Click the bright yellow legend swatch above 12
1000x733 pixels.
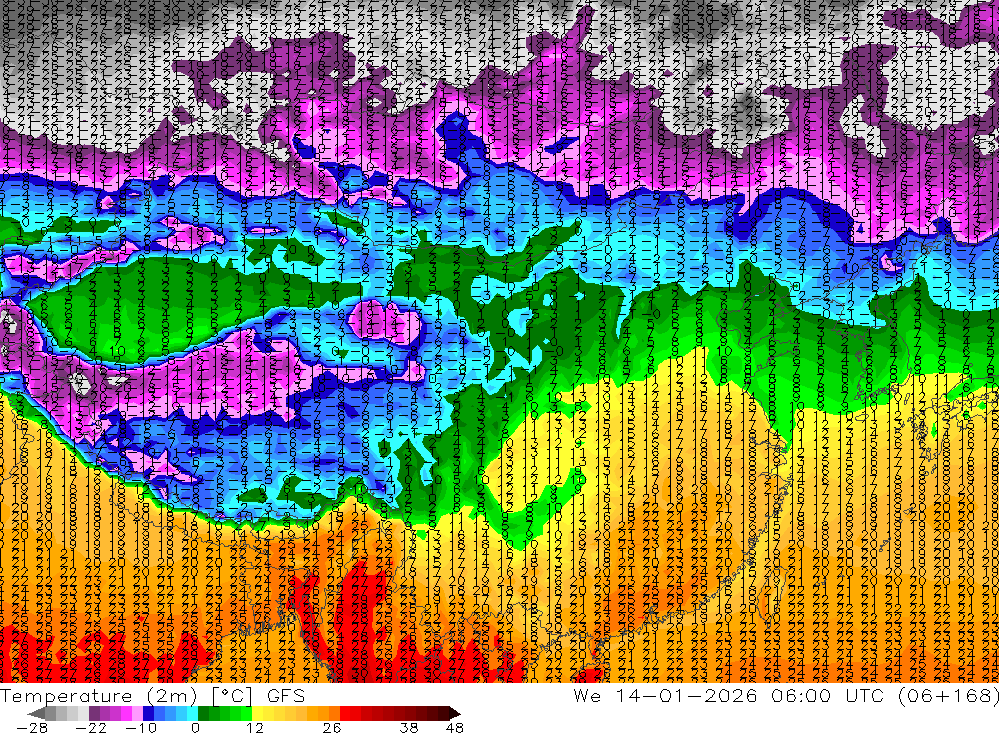(257, 713)
